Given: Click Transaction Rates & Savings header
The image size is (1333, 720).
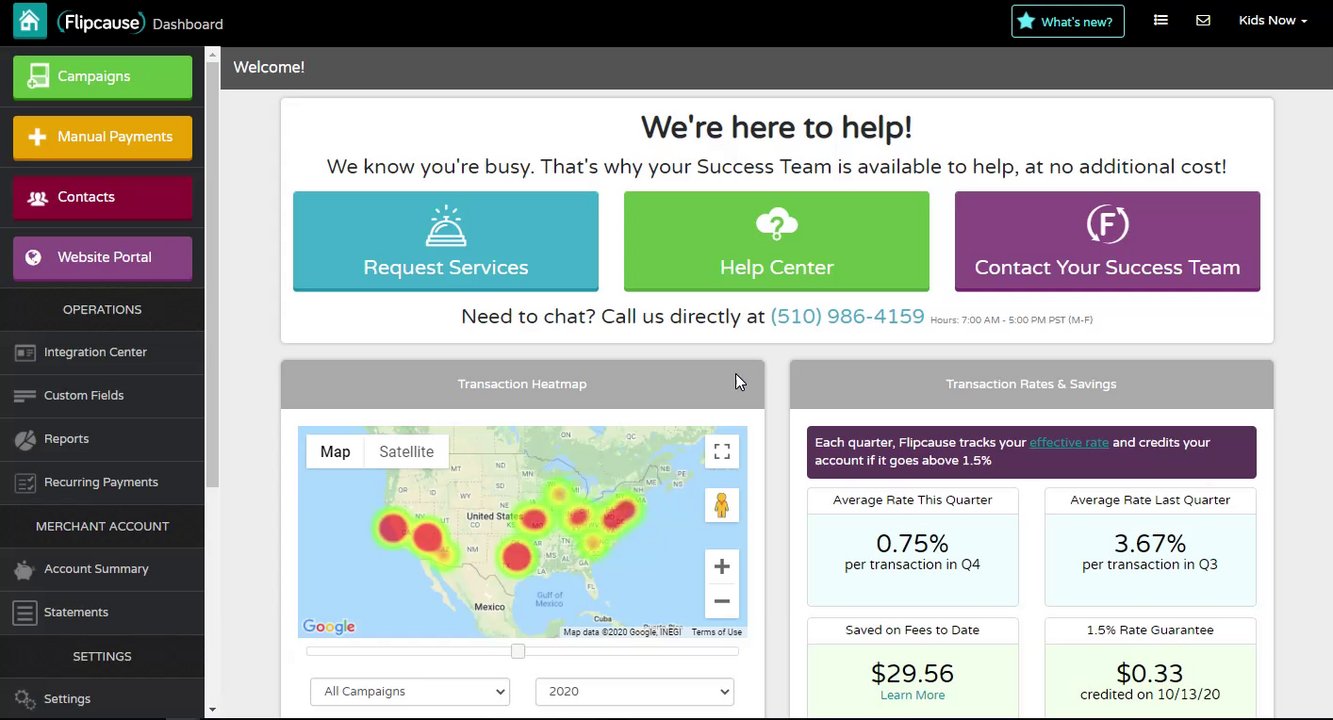Looking at the screenshot, I should point(1031,384).
